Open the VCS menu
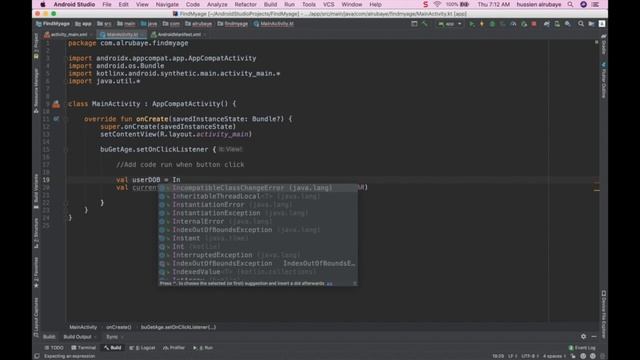 pos(329,4)
